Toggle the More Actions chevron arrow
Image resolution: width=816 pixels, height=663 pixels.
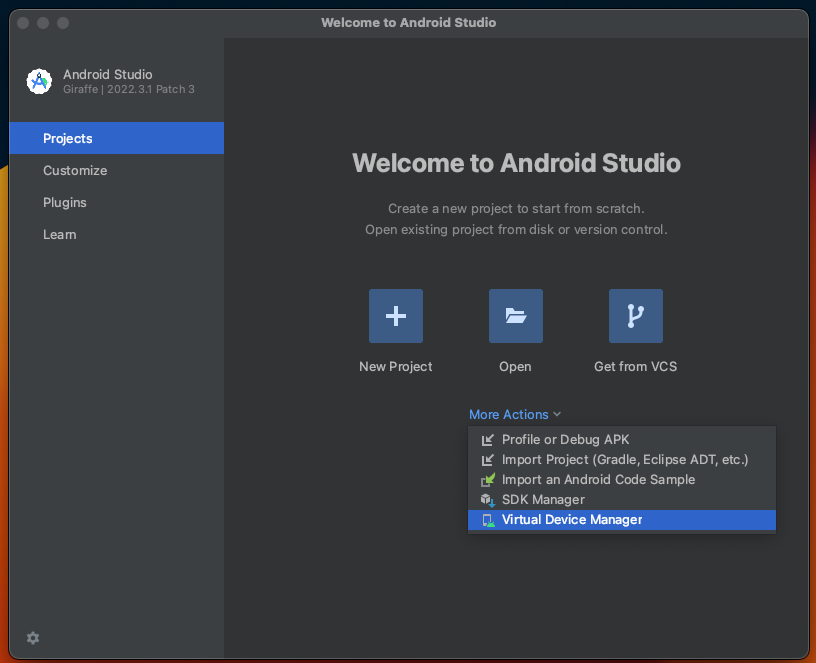click(x=557, y=414)
